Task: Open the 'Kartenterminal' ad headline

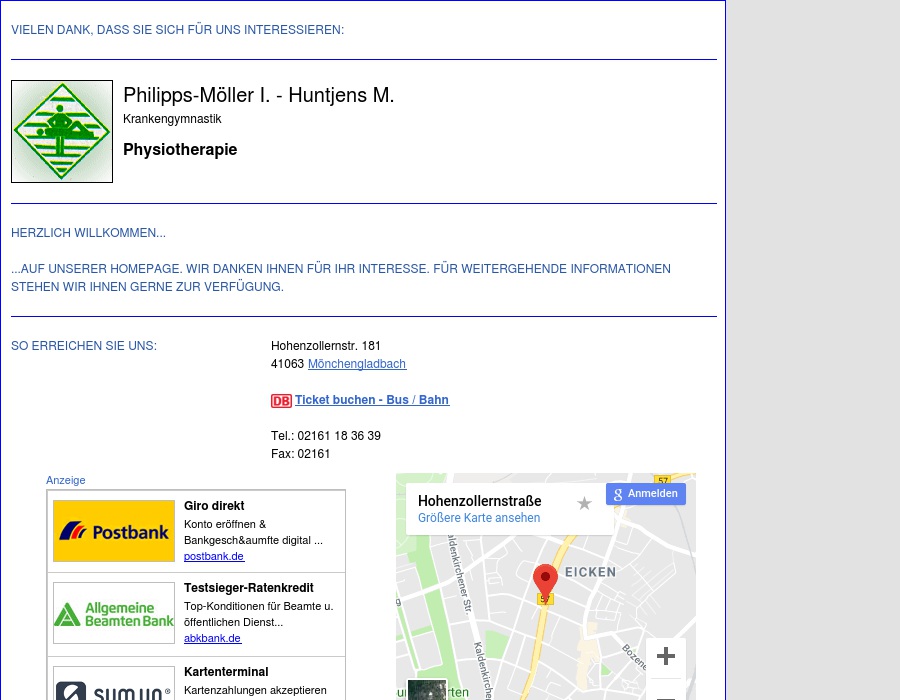Action: click(226, 672)
